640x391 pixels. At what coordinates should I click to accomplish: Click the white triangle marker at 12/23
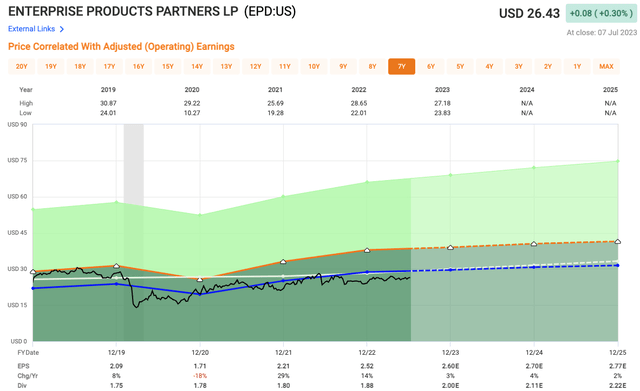[451, 247]
